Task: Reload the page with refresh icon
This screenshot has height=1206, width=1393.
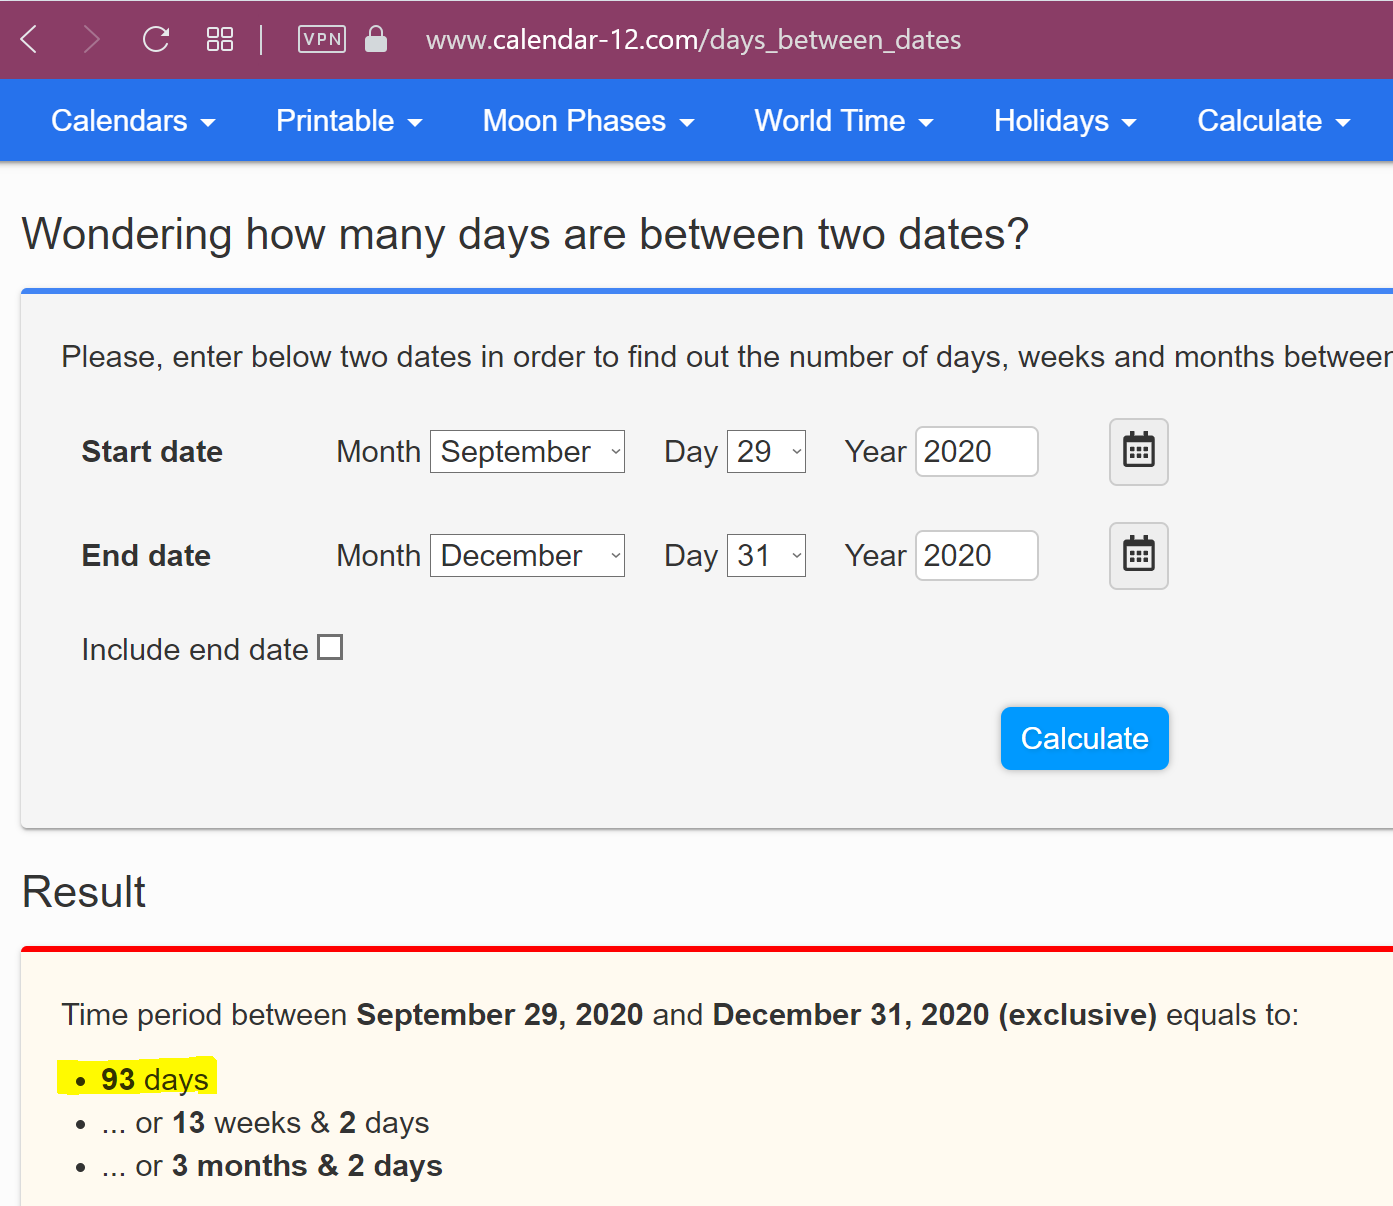Action: click(156, 40)
